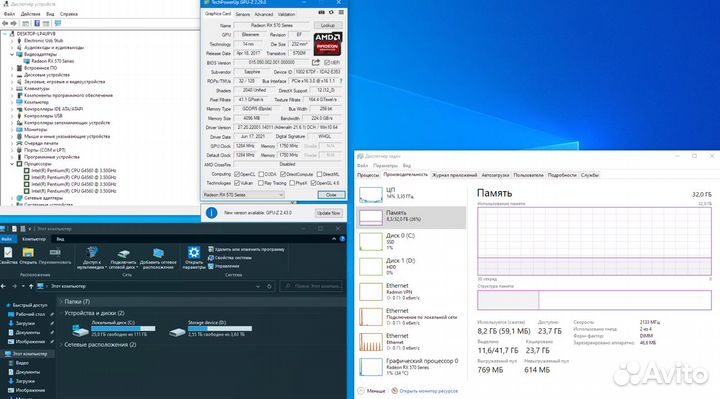Open Действие menu in Device Manager
Viewport: 720px width, 399px height.
[x=30, y=14]
